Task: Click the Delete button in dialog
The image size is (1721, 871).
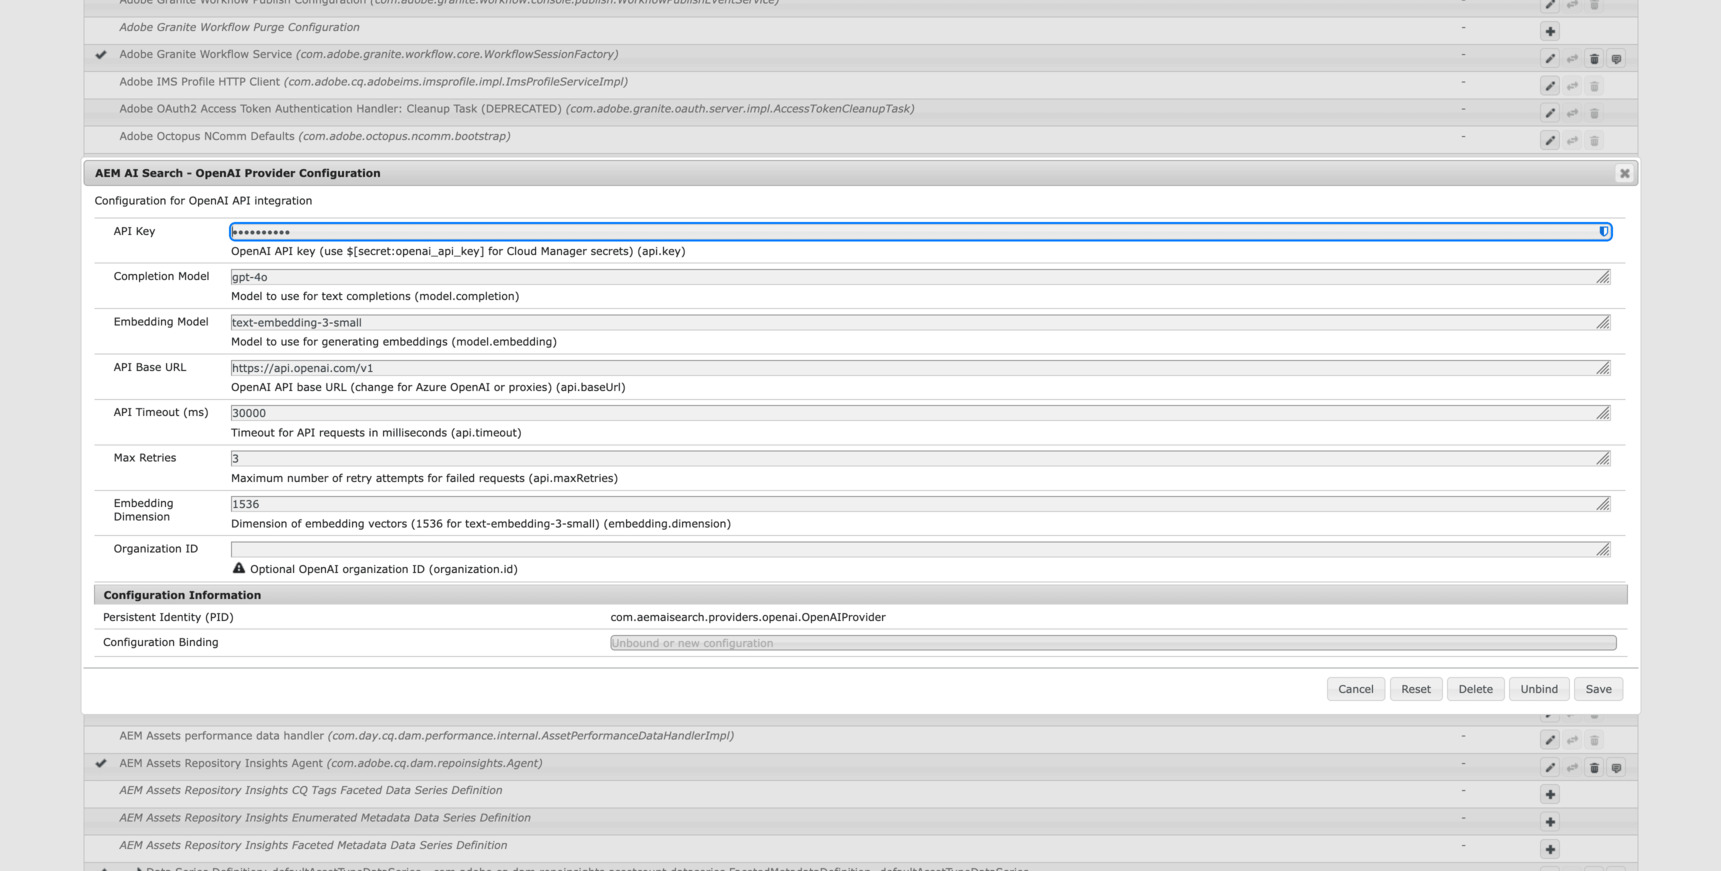Action: 1475,689
